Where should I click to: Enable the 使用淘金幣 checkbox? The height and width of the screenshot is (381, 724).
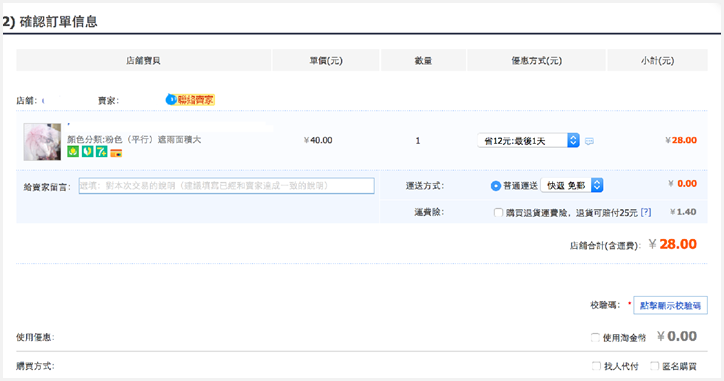[596, 338]
